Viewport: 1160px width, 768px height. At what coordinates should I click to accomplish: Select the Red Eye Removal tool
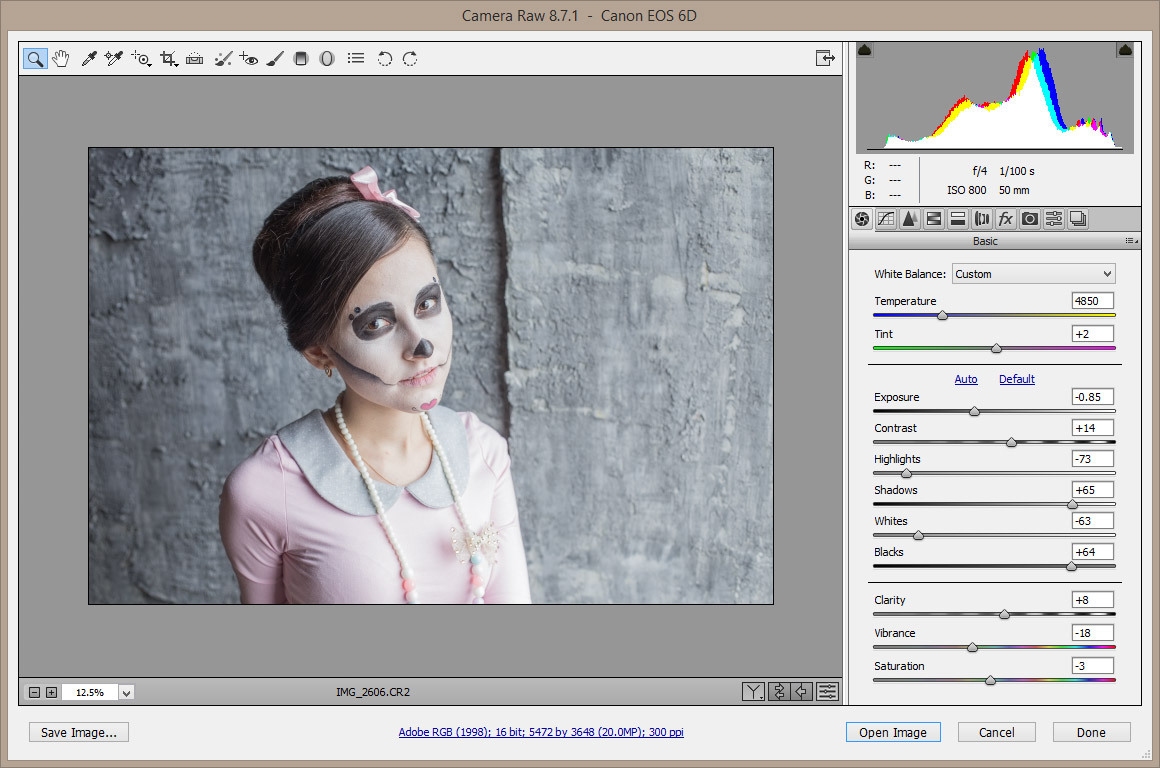click(249, 59)
